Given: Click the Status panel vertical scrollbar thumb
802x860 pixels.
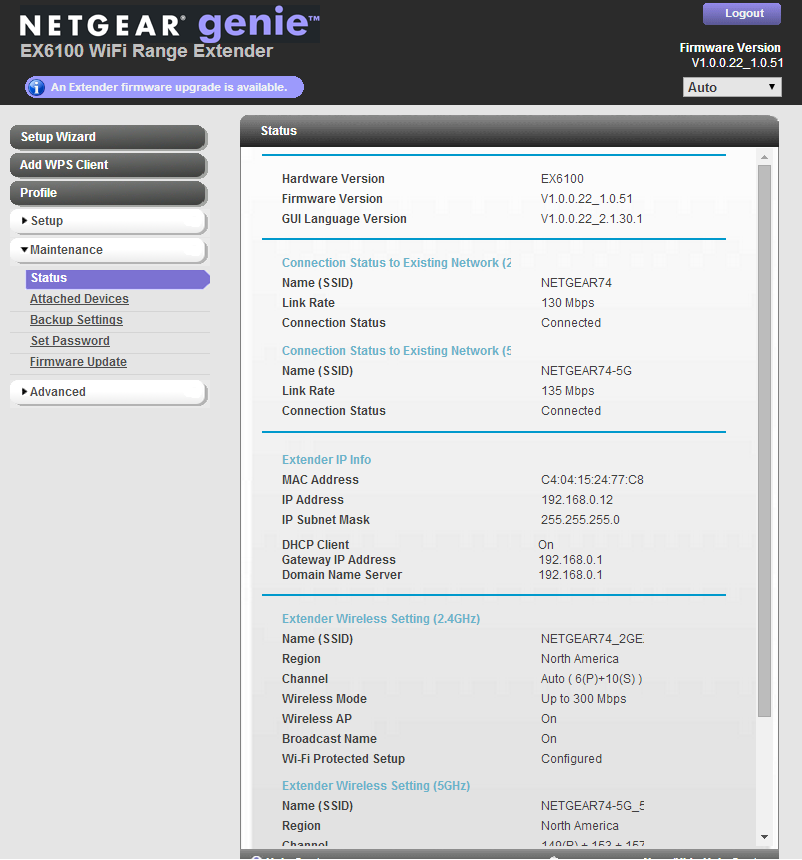Looking at the screenshot, I should point(764,440).
